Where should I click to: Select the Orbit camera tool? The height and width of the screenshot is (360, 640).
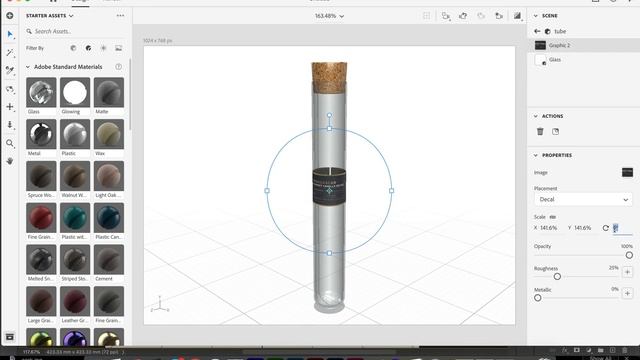tap(10, 89)
